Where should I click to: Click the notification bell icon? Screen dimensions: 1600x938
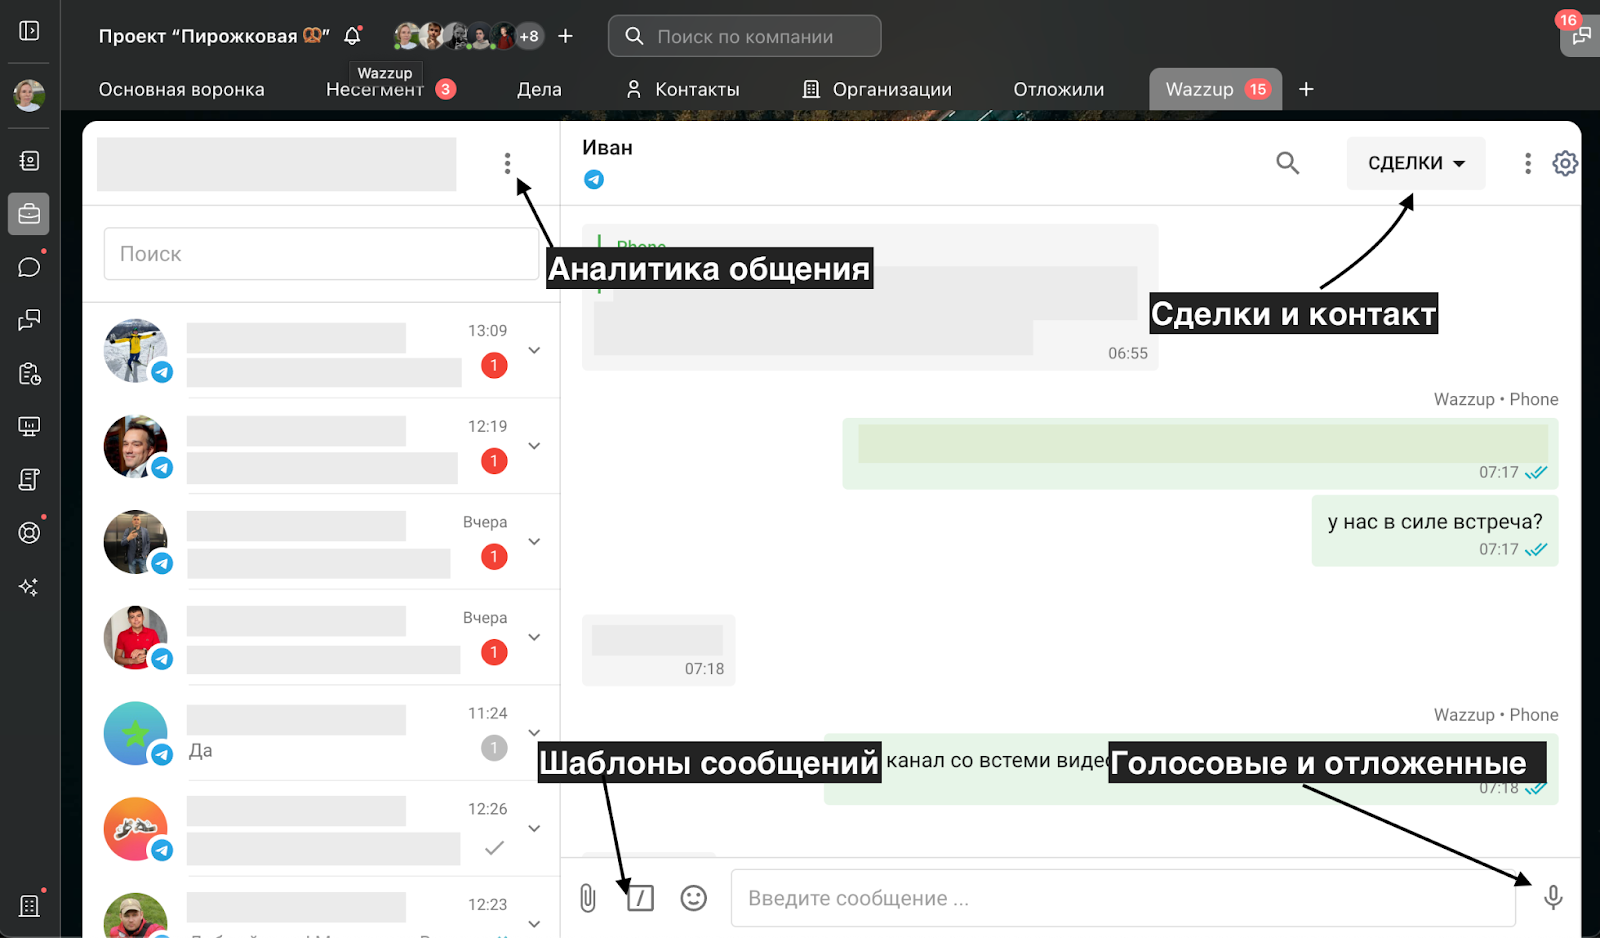352,36
